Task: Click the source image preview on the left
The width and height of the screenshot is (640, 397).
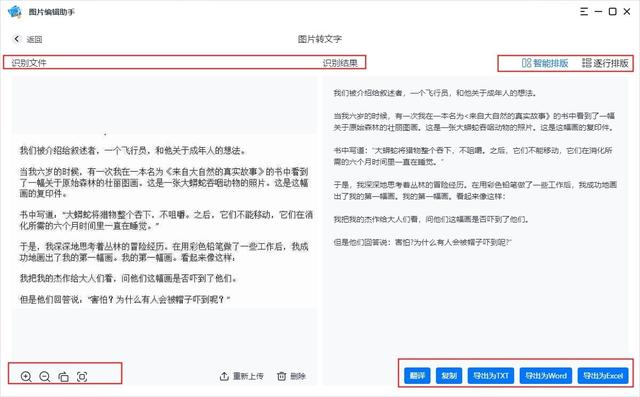Action: pyautogui.click(x=164, y=220)
